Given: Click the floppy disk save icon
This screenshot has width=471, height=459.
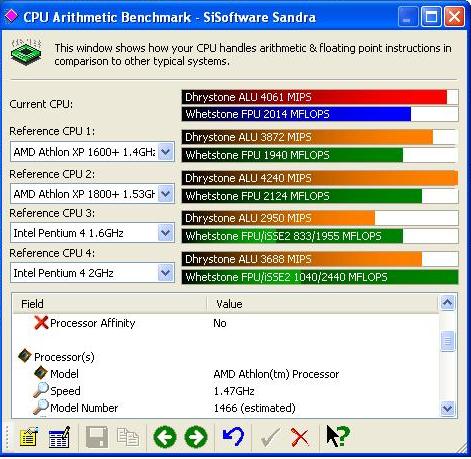Looking at the screenshot, I should [97, 437].
